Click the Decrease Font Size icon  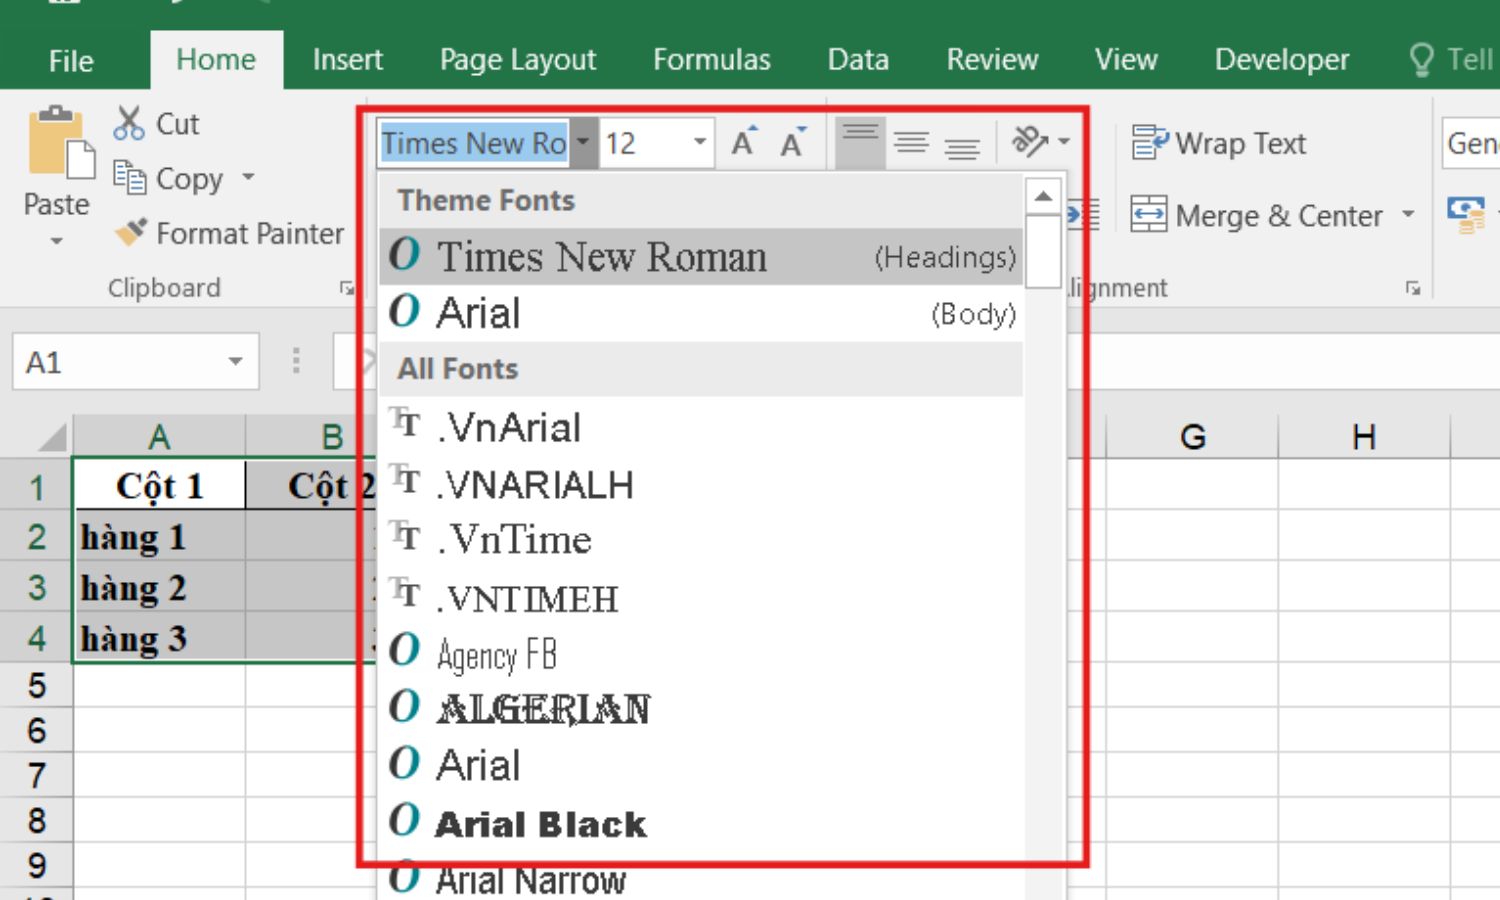(793, 143)
